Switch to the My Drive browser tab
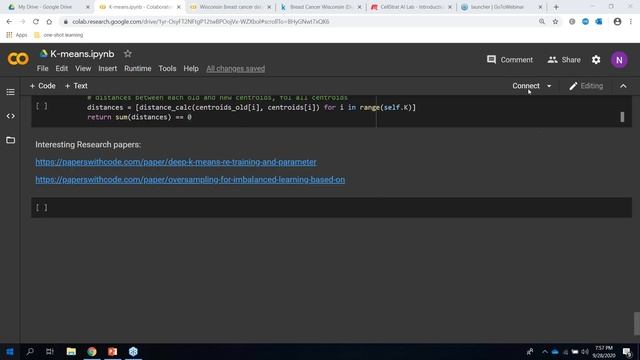This screenshot has width=640, height=360. [x=49, y=7]
